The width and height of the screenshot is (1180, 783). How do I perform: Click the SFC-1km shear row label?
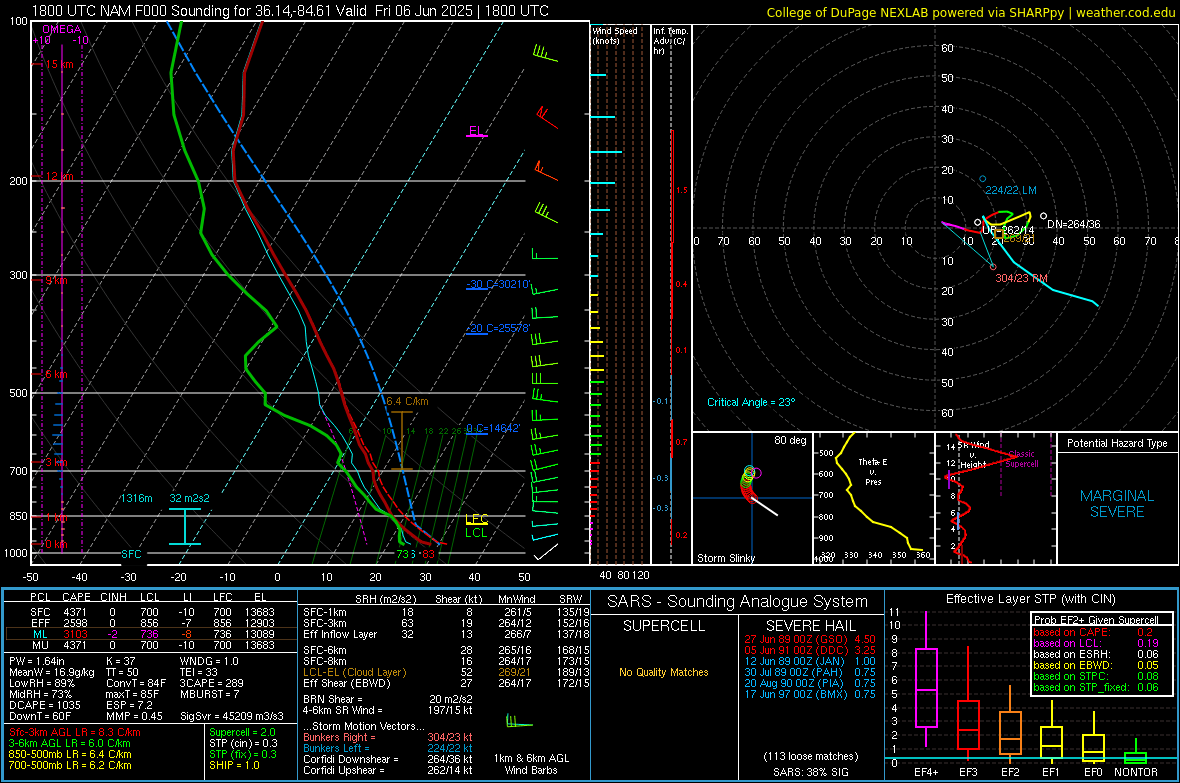pos(325,612)
